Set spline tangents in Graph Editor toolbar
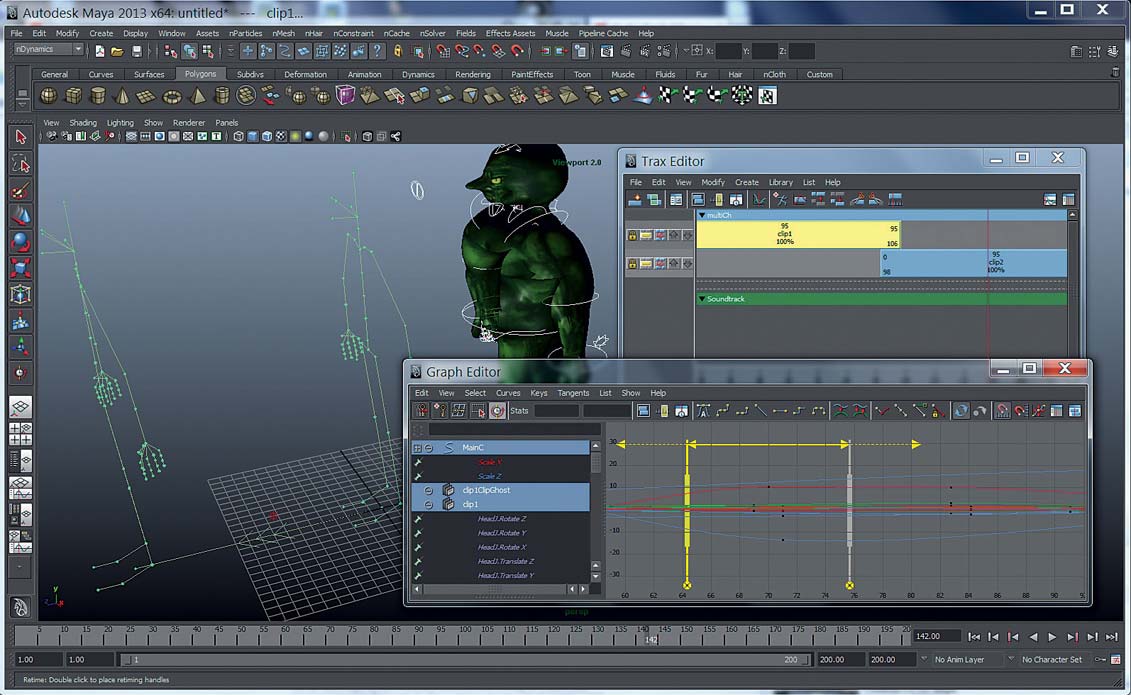This screenshot has width=1131, height=695. pyautogui.click(x=722, y=411)
